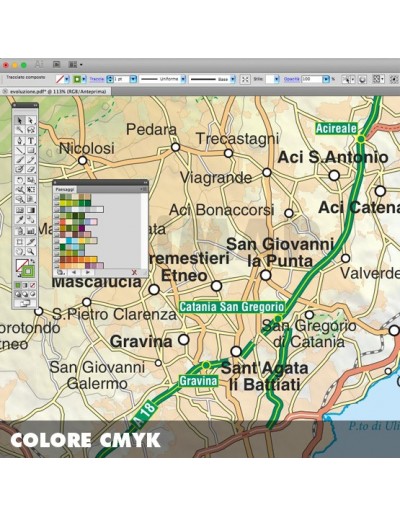
Task: Click the swatch panel title tab
Action: (65, 189)
